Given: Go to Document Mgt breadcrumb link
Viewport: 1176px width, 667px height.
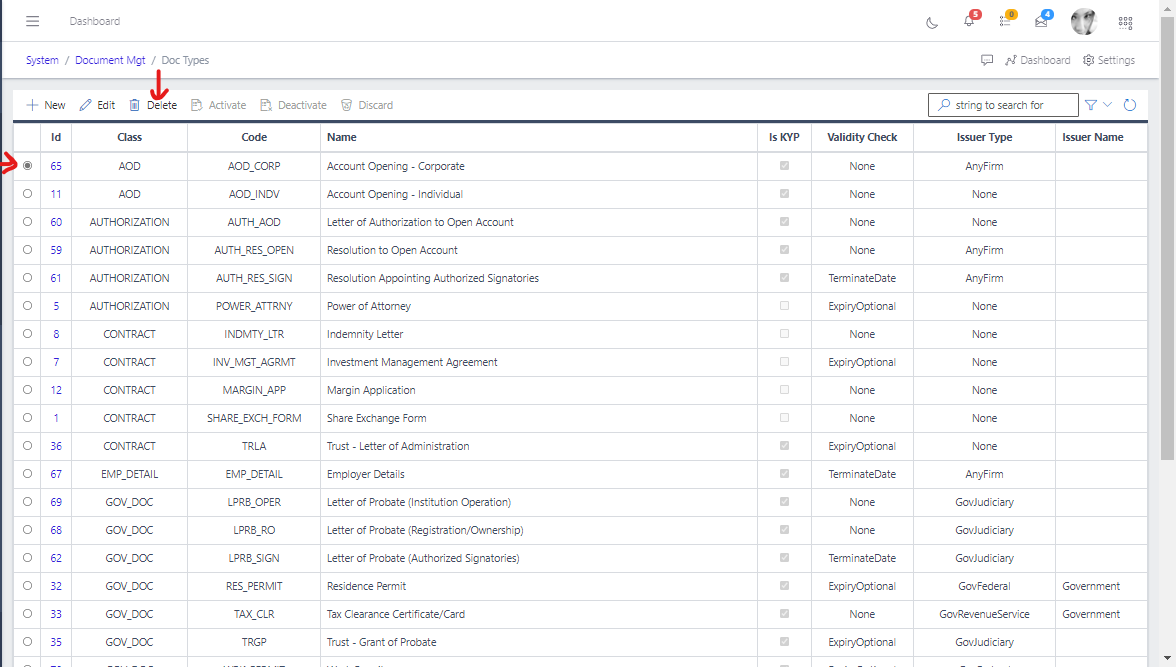Looking at the screenshot, I should point(110,60).
